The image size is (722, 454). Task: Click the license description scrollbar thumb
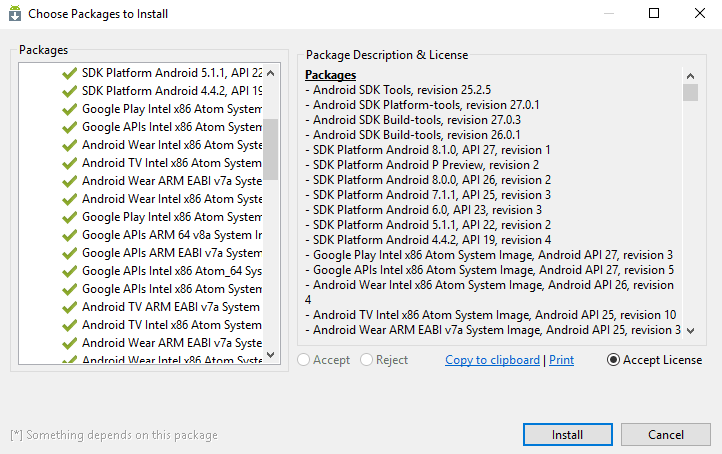(690, 92)
